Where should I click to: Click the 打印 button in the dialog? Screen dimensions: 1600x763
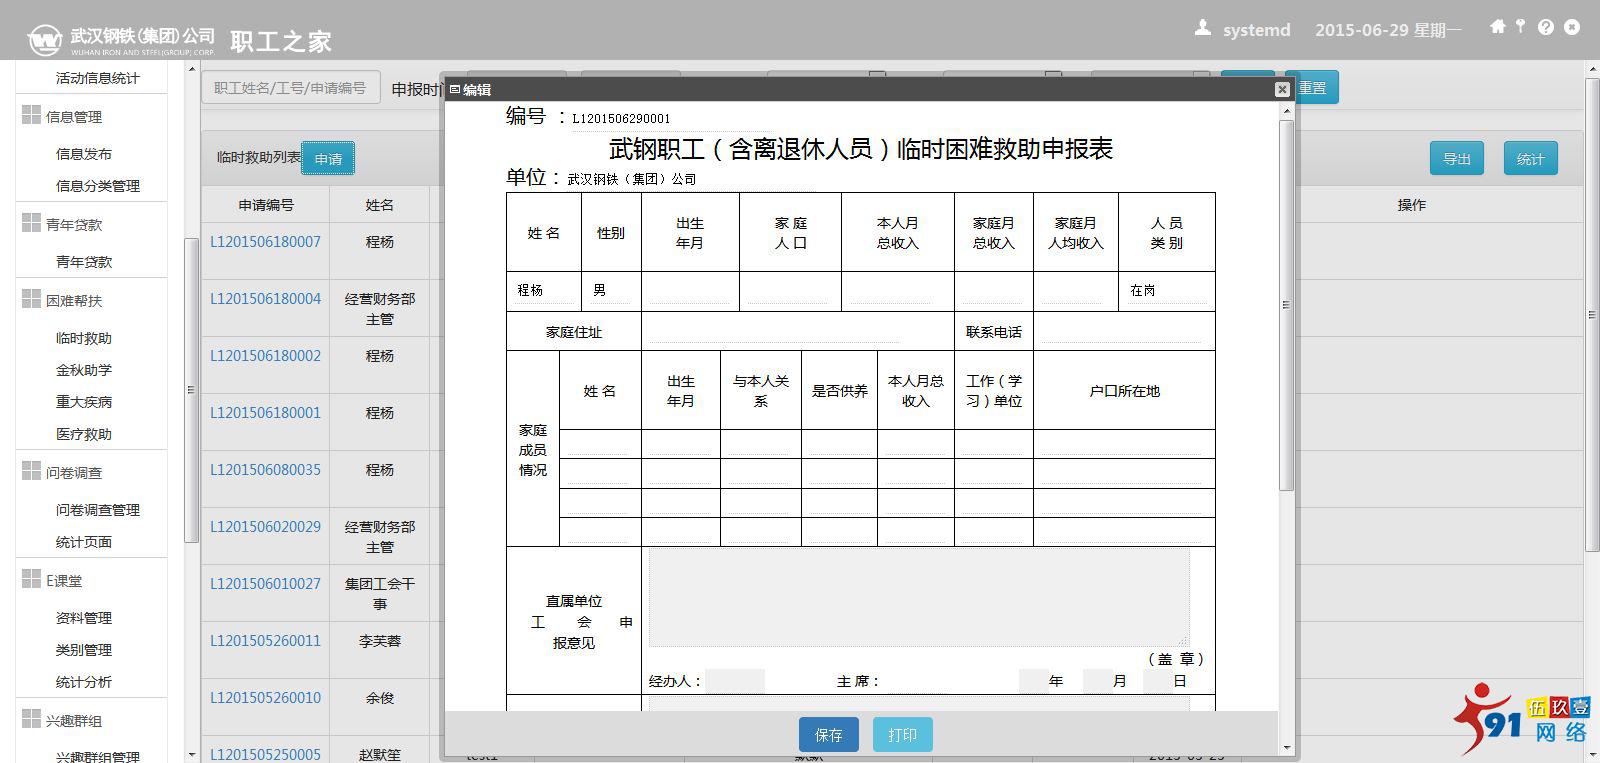[x=903, y=735]
